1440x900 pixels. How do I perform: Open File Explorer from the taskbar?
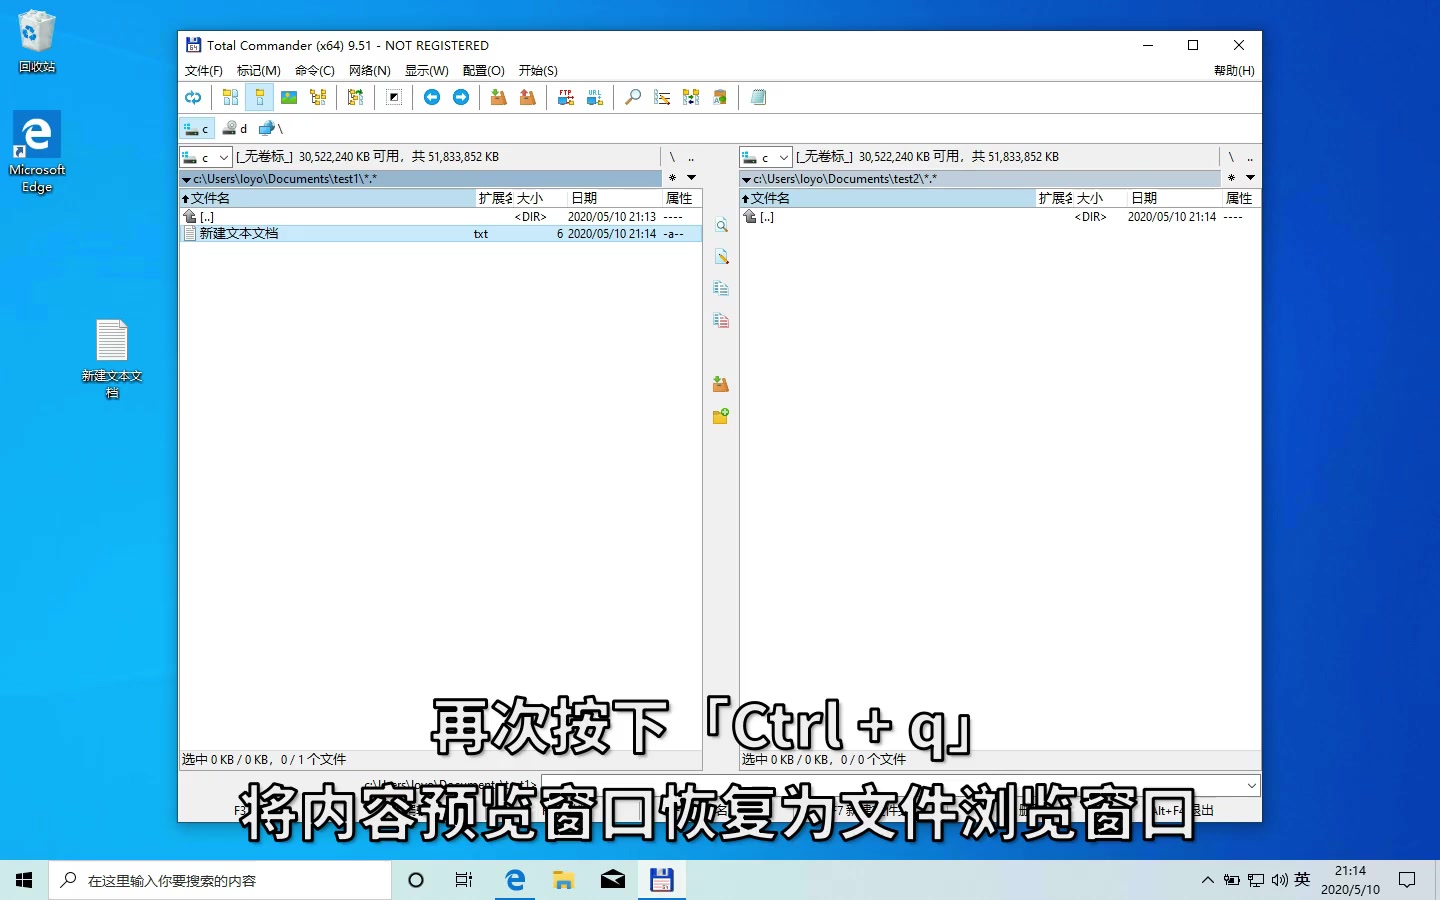pos(564,880)
